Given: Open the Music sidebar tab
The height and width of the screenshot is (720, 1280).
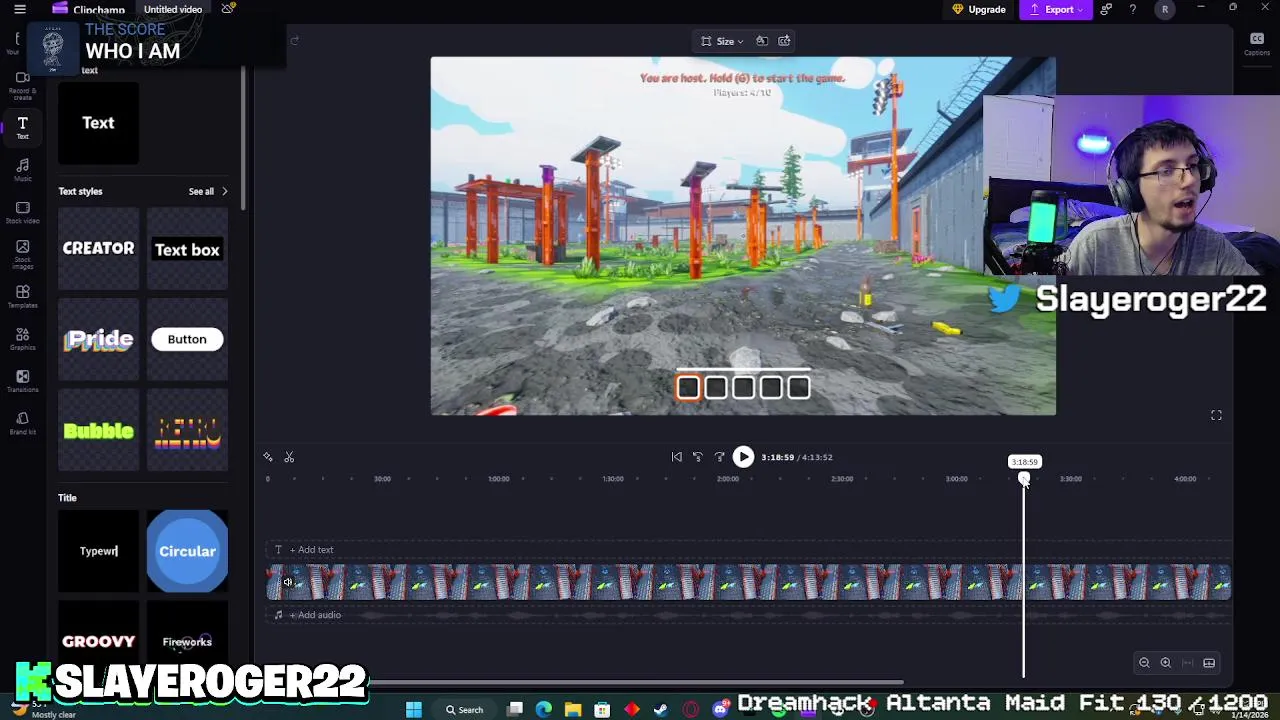Looking at the screenshot, I should [22, 169].
